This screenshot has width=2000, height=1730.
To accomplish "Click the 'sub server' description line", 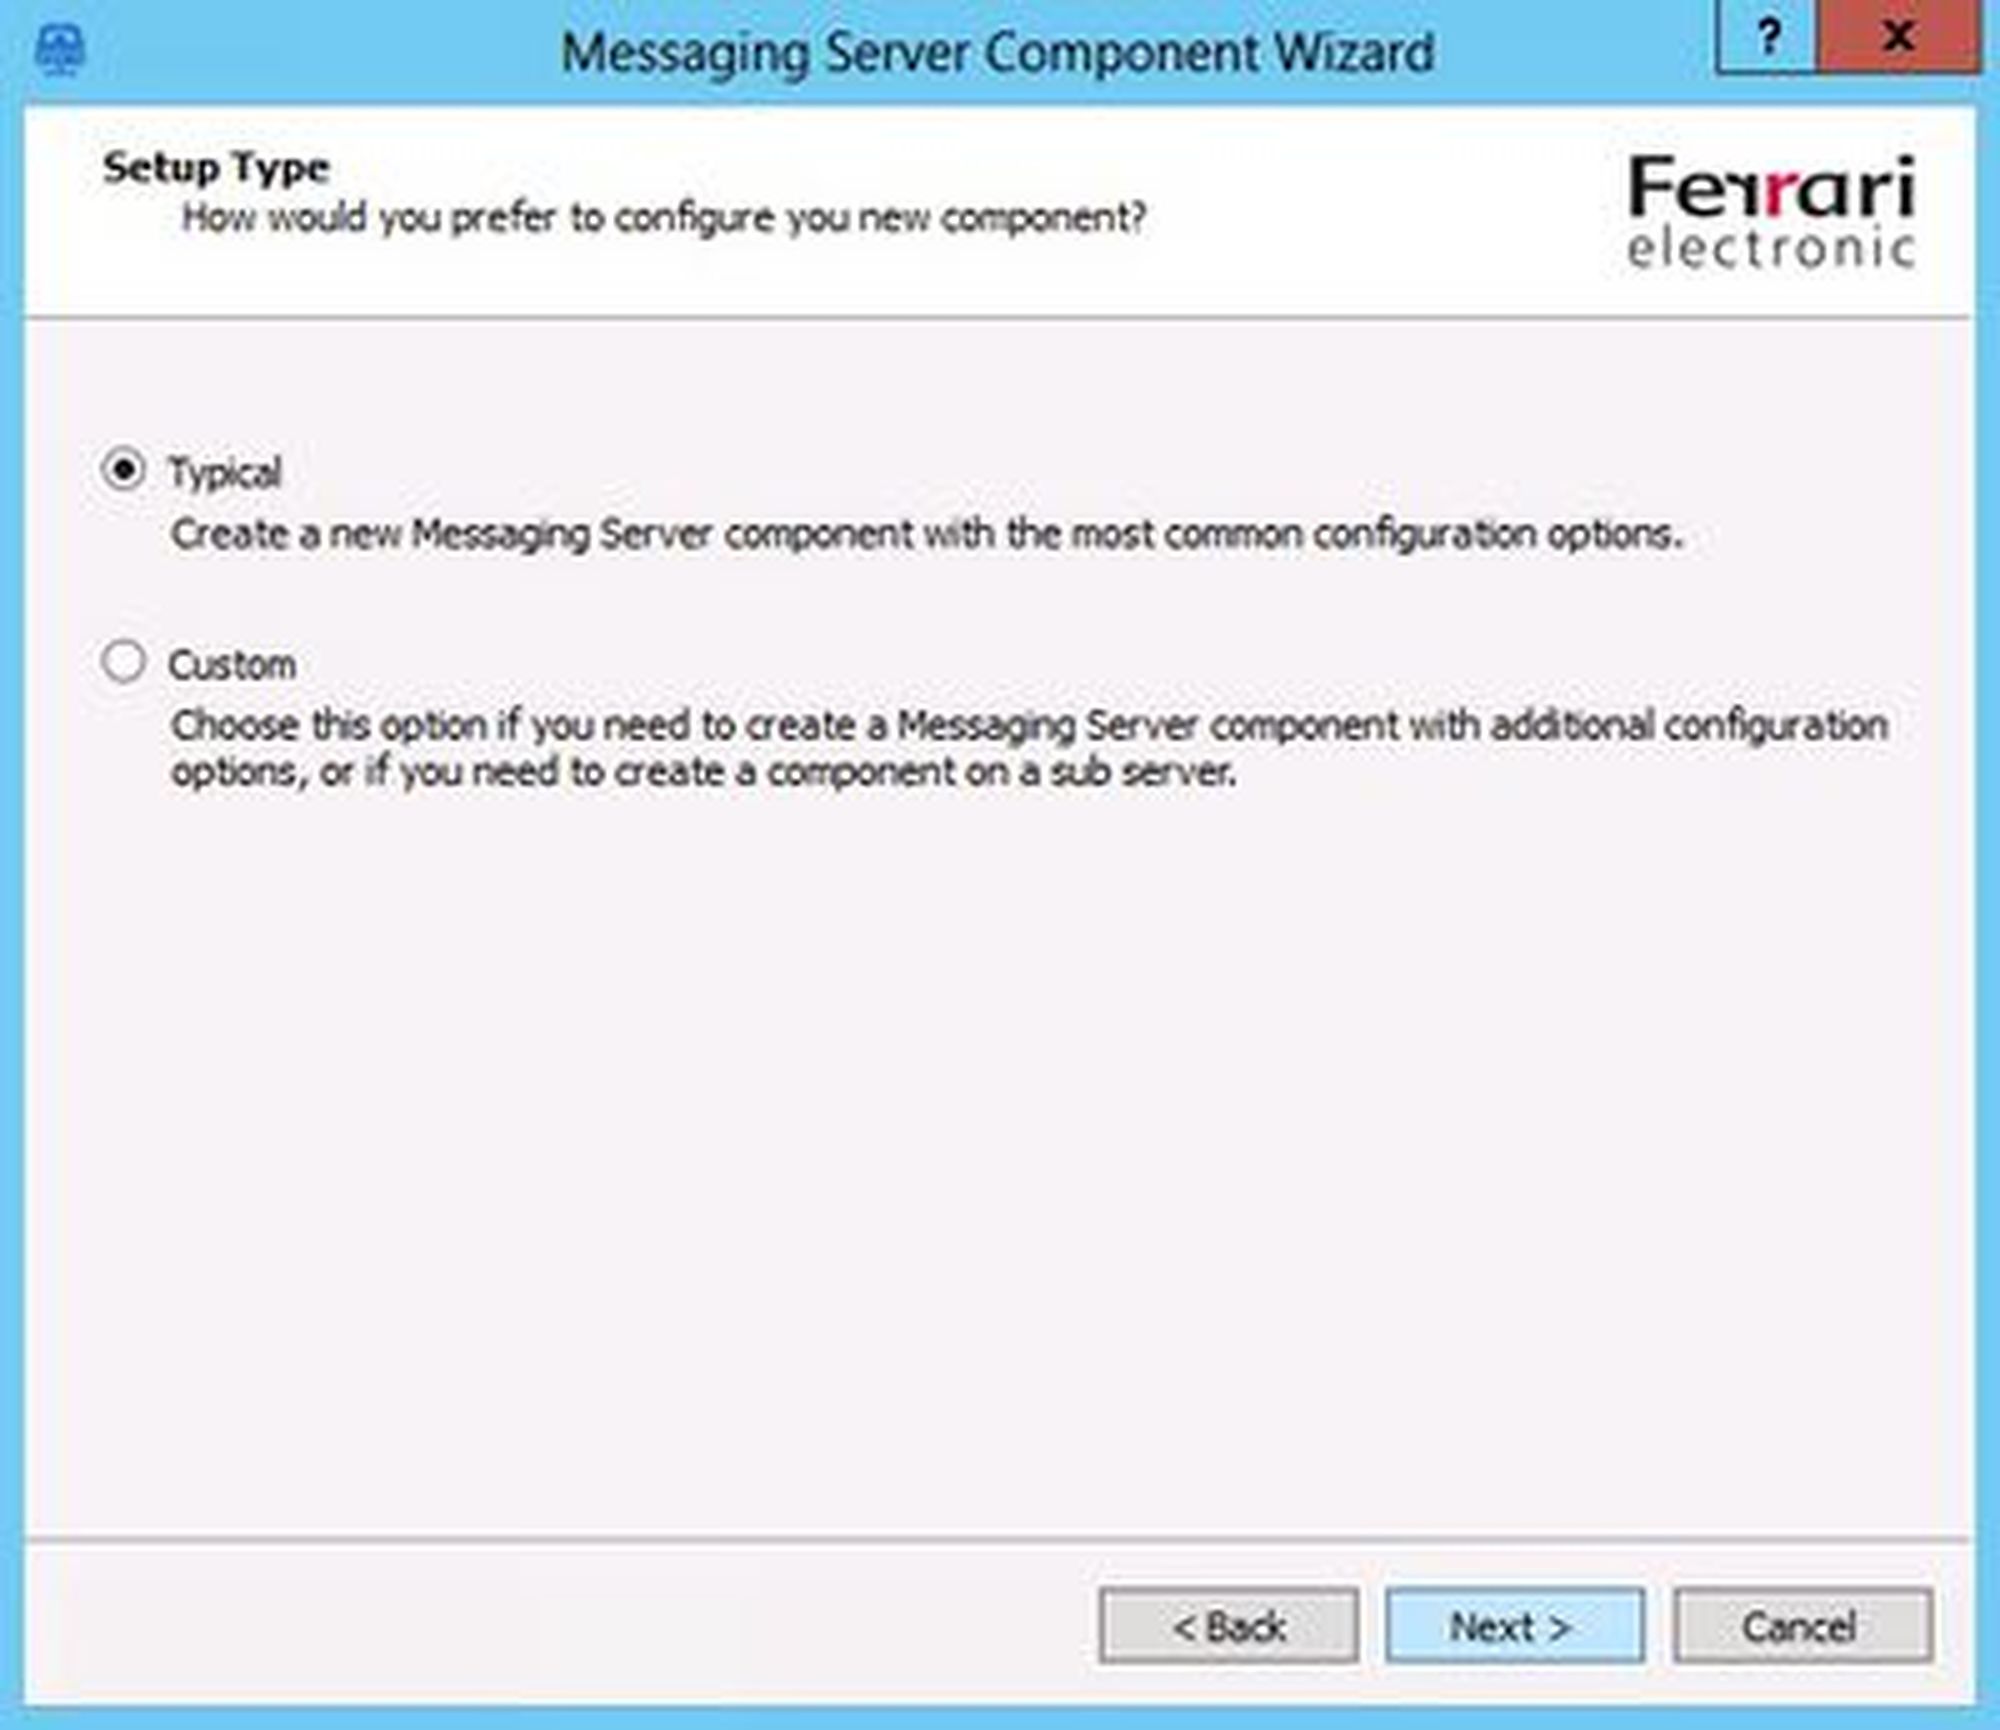I will tap(703, 773).
